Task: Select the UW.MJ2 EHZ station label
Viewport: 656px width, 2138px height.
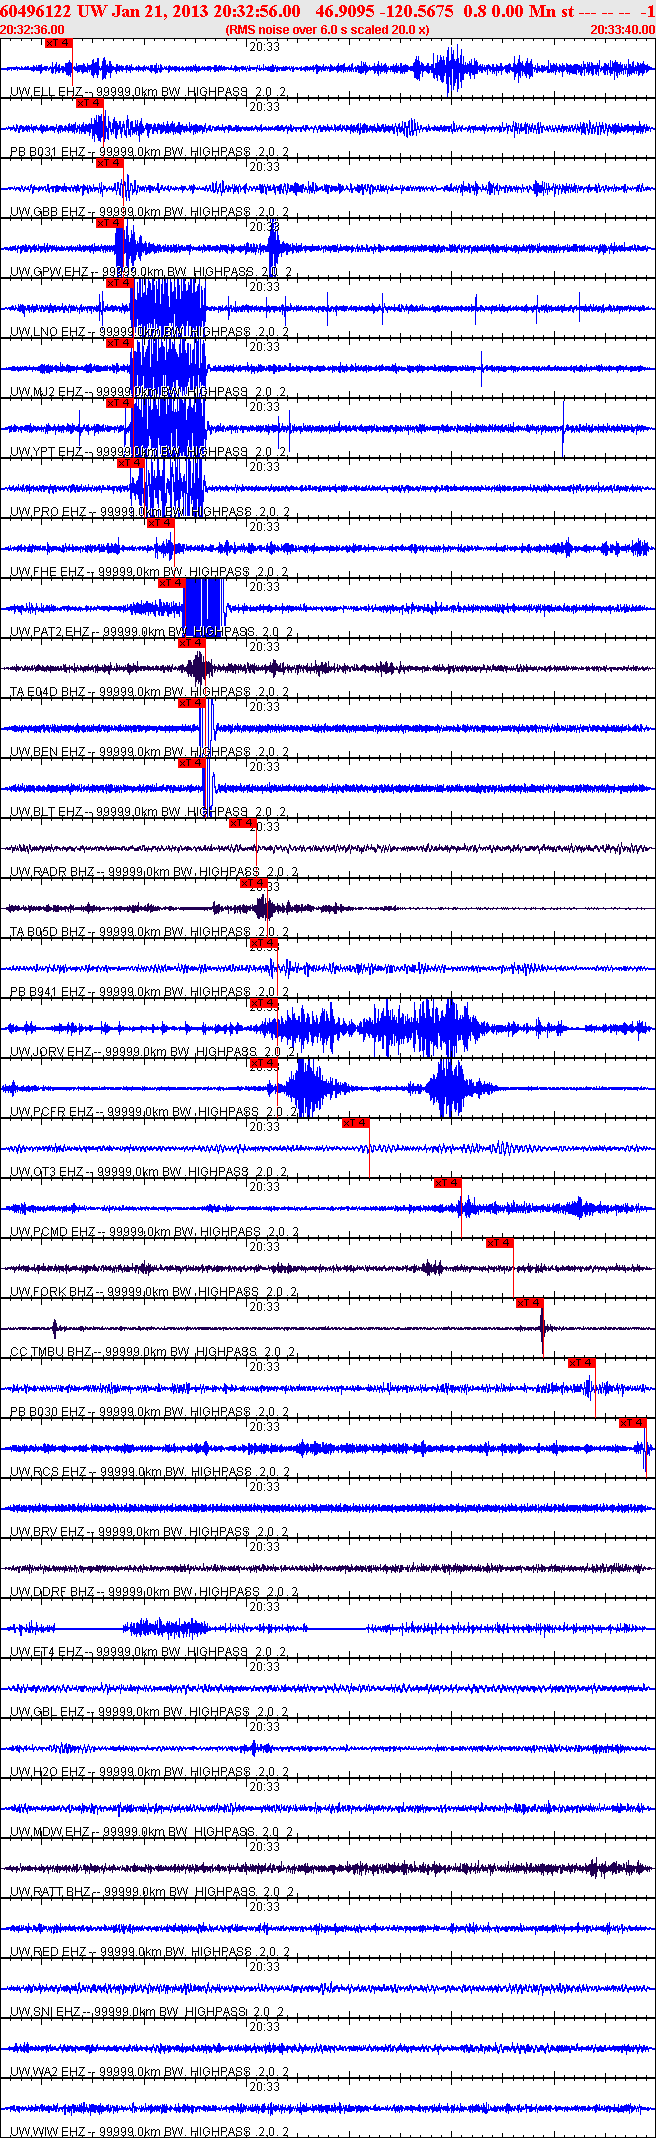Action: point(47,392)
